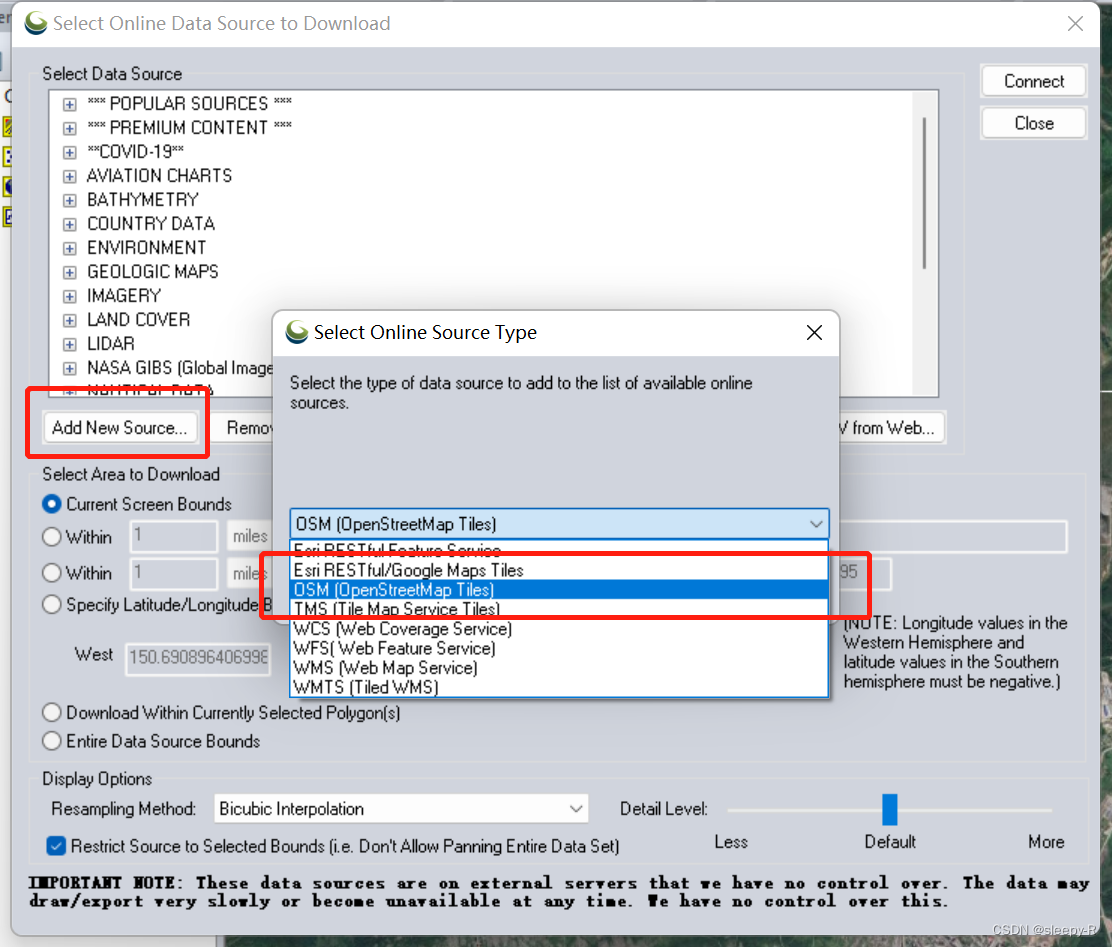Choose WMTS (Tiled WMS) option

[x=559, y=687]
